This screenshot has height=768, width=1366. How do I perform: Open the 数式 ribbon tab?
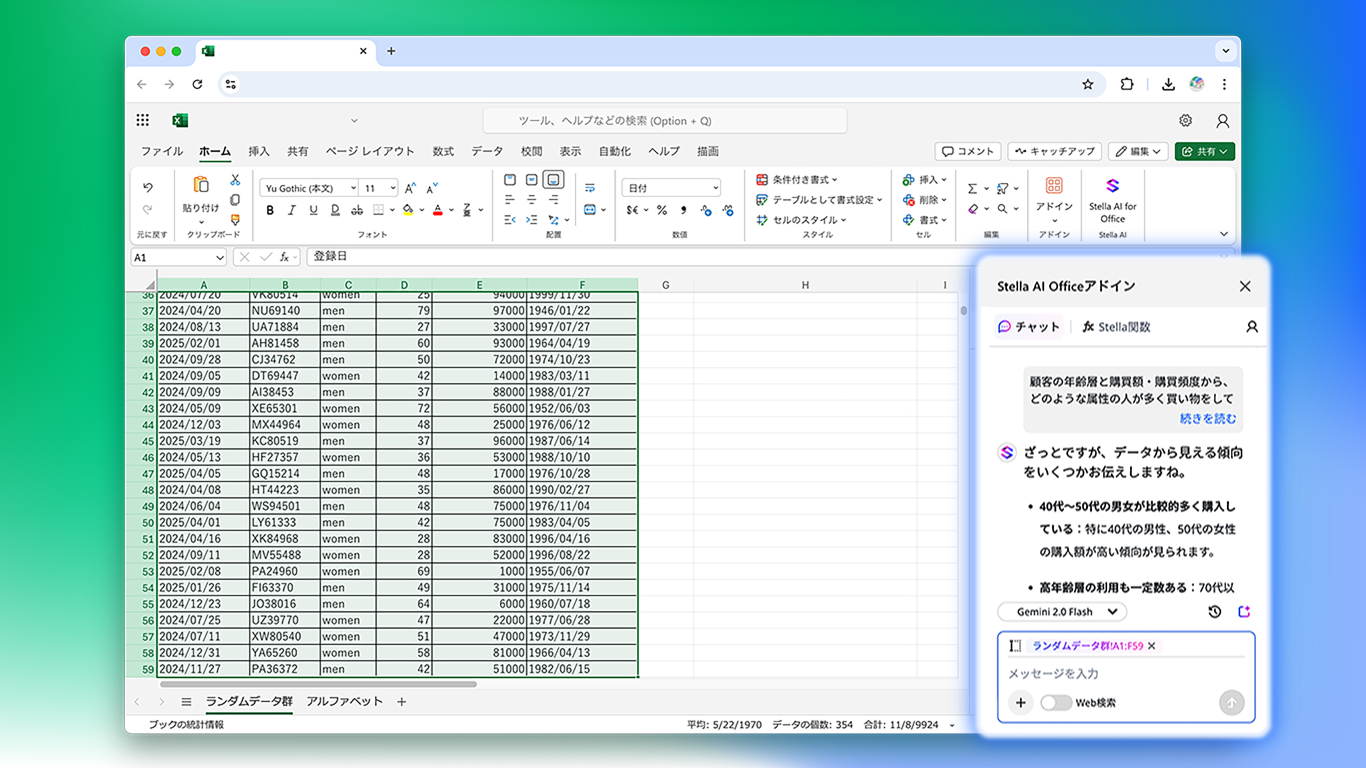click(x=442, y=151)
